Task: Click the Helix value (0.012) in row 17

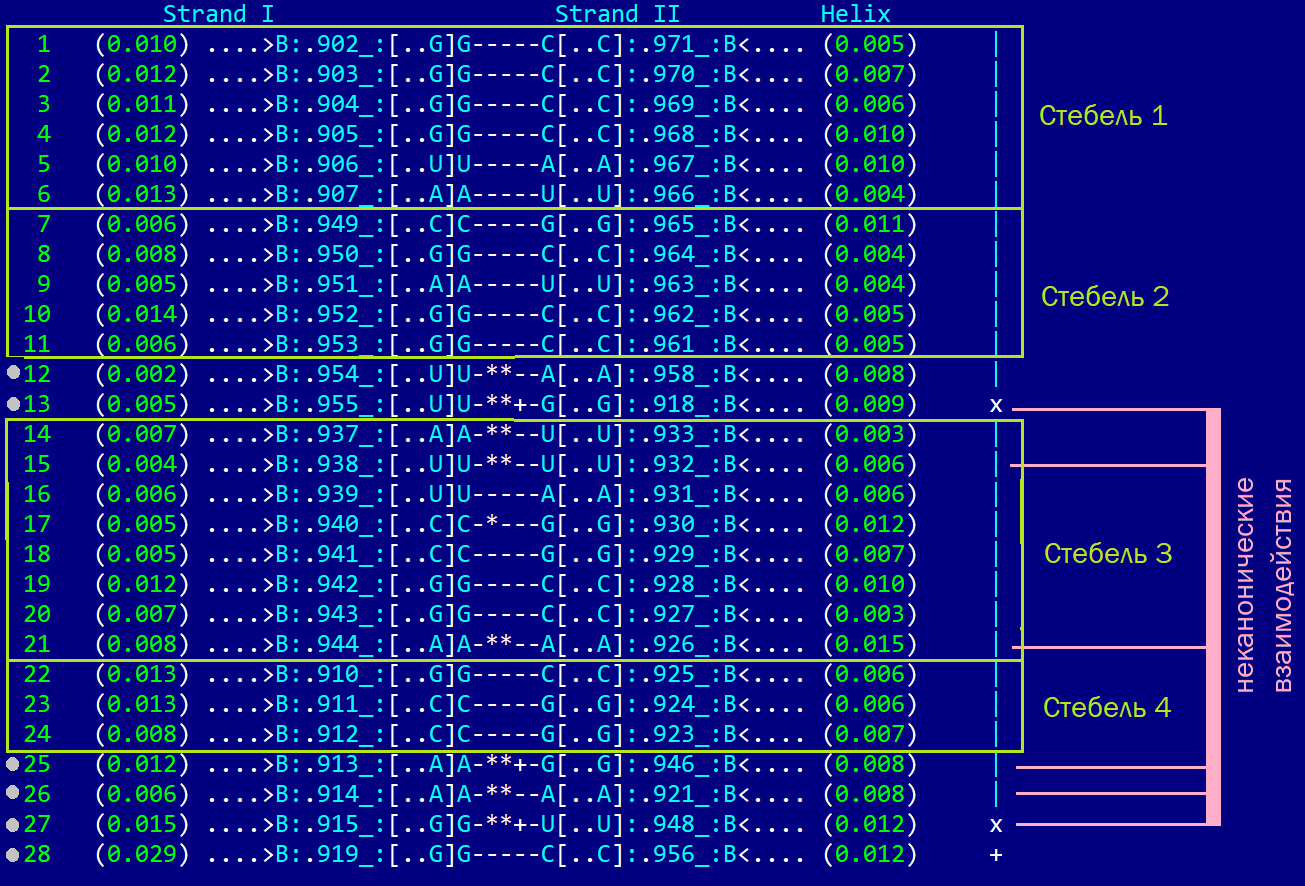Action: pyautogui.click(x=870, y=524)
